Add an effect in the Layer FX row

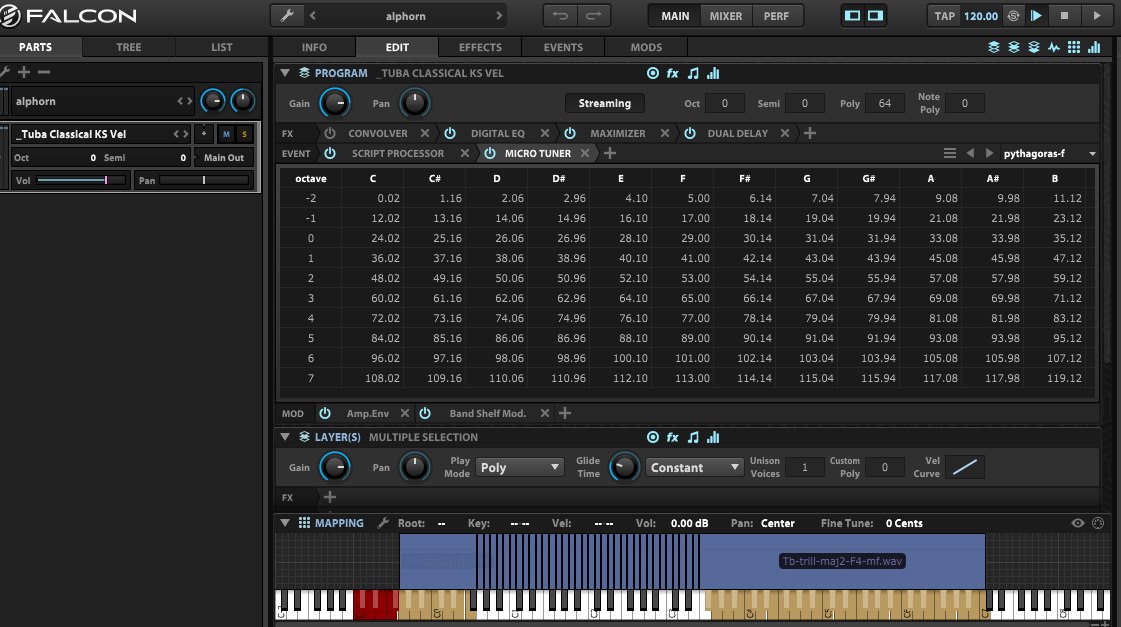click(330, 497)
